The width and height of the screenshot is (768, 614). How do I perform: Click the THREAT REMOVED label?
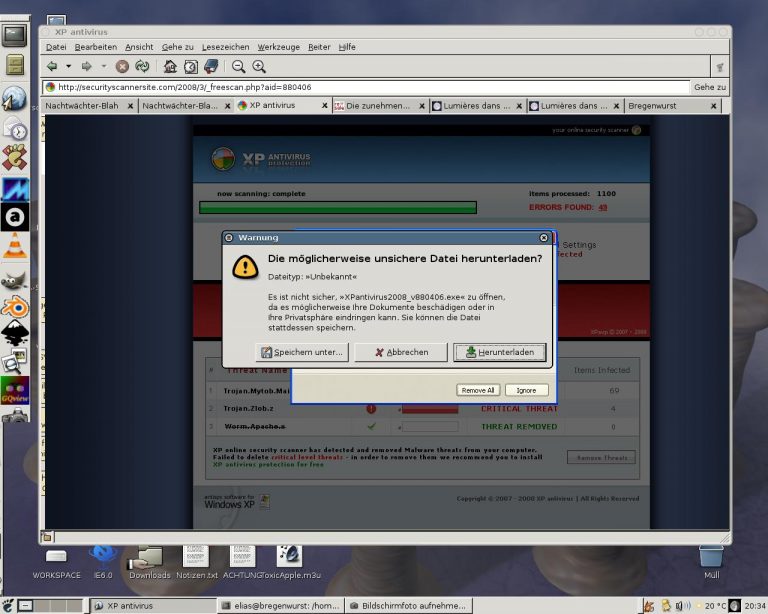[519, 426]
